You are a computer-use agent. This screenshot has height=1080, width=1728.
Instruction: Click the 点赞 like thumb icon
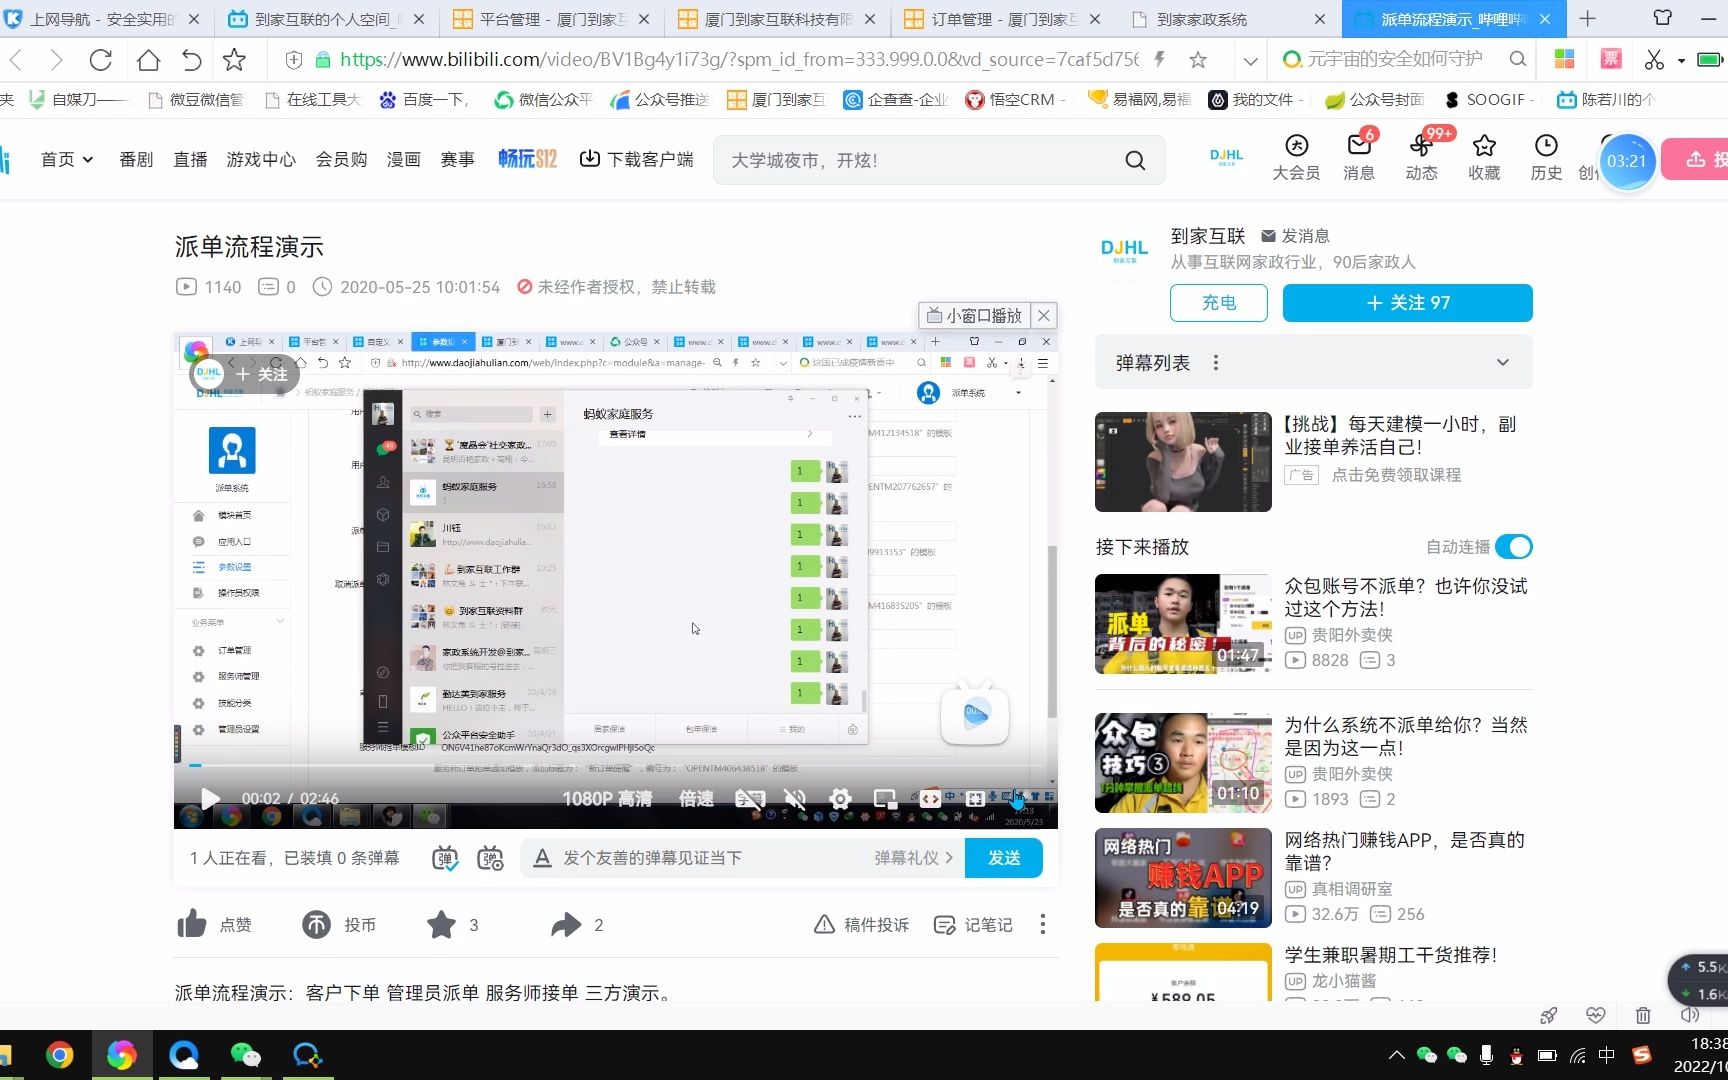pyautogui.click(x=192, y=925)
